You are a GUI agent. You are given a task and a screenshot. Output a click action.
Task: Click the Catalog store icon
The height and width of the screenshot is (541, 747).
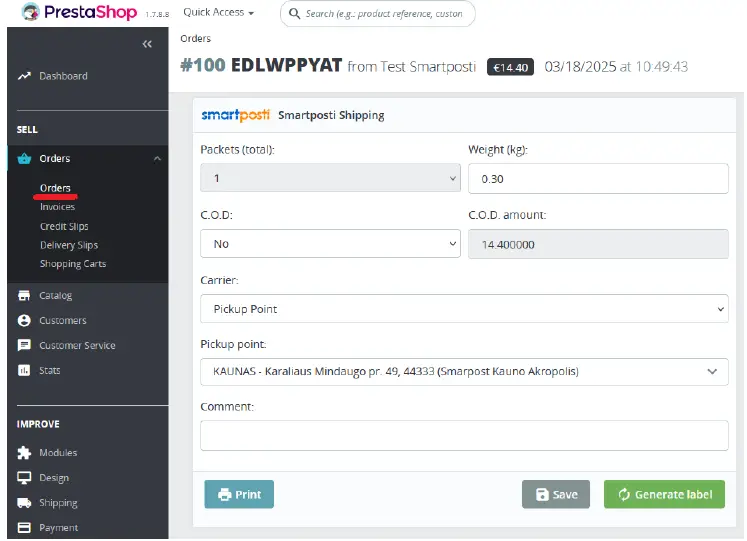[x=24, y=295]
